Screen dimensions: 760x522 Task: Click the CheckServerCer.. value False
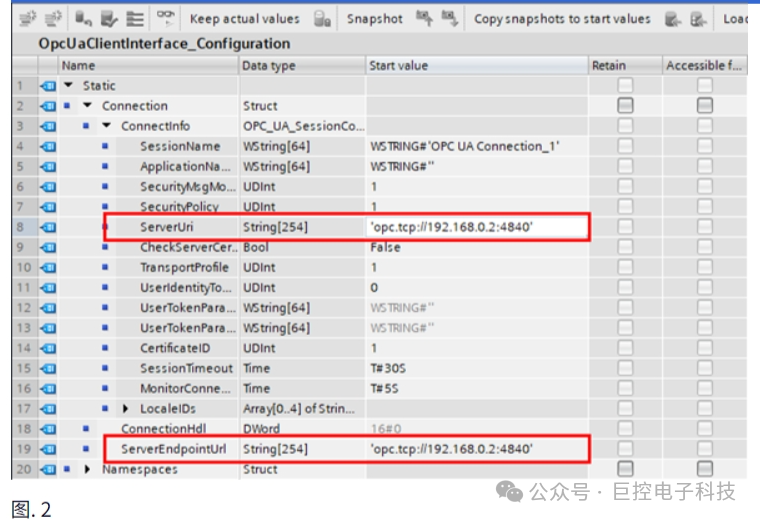point(386,247)
